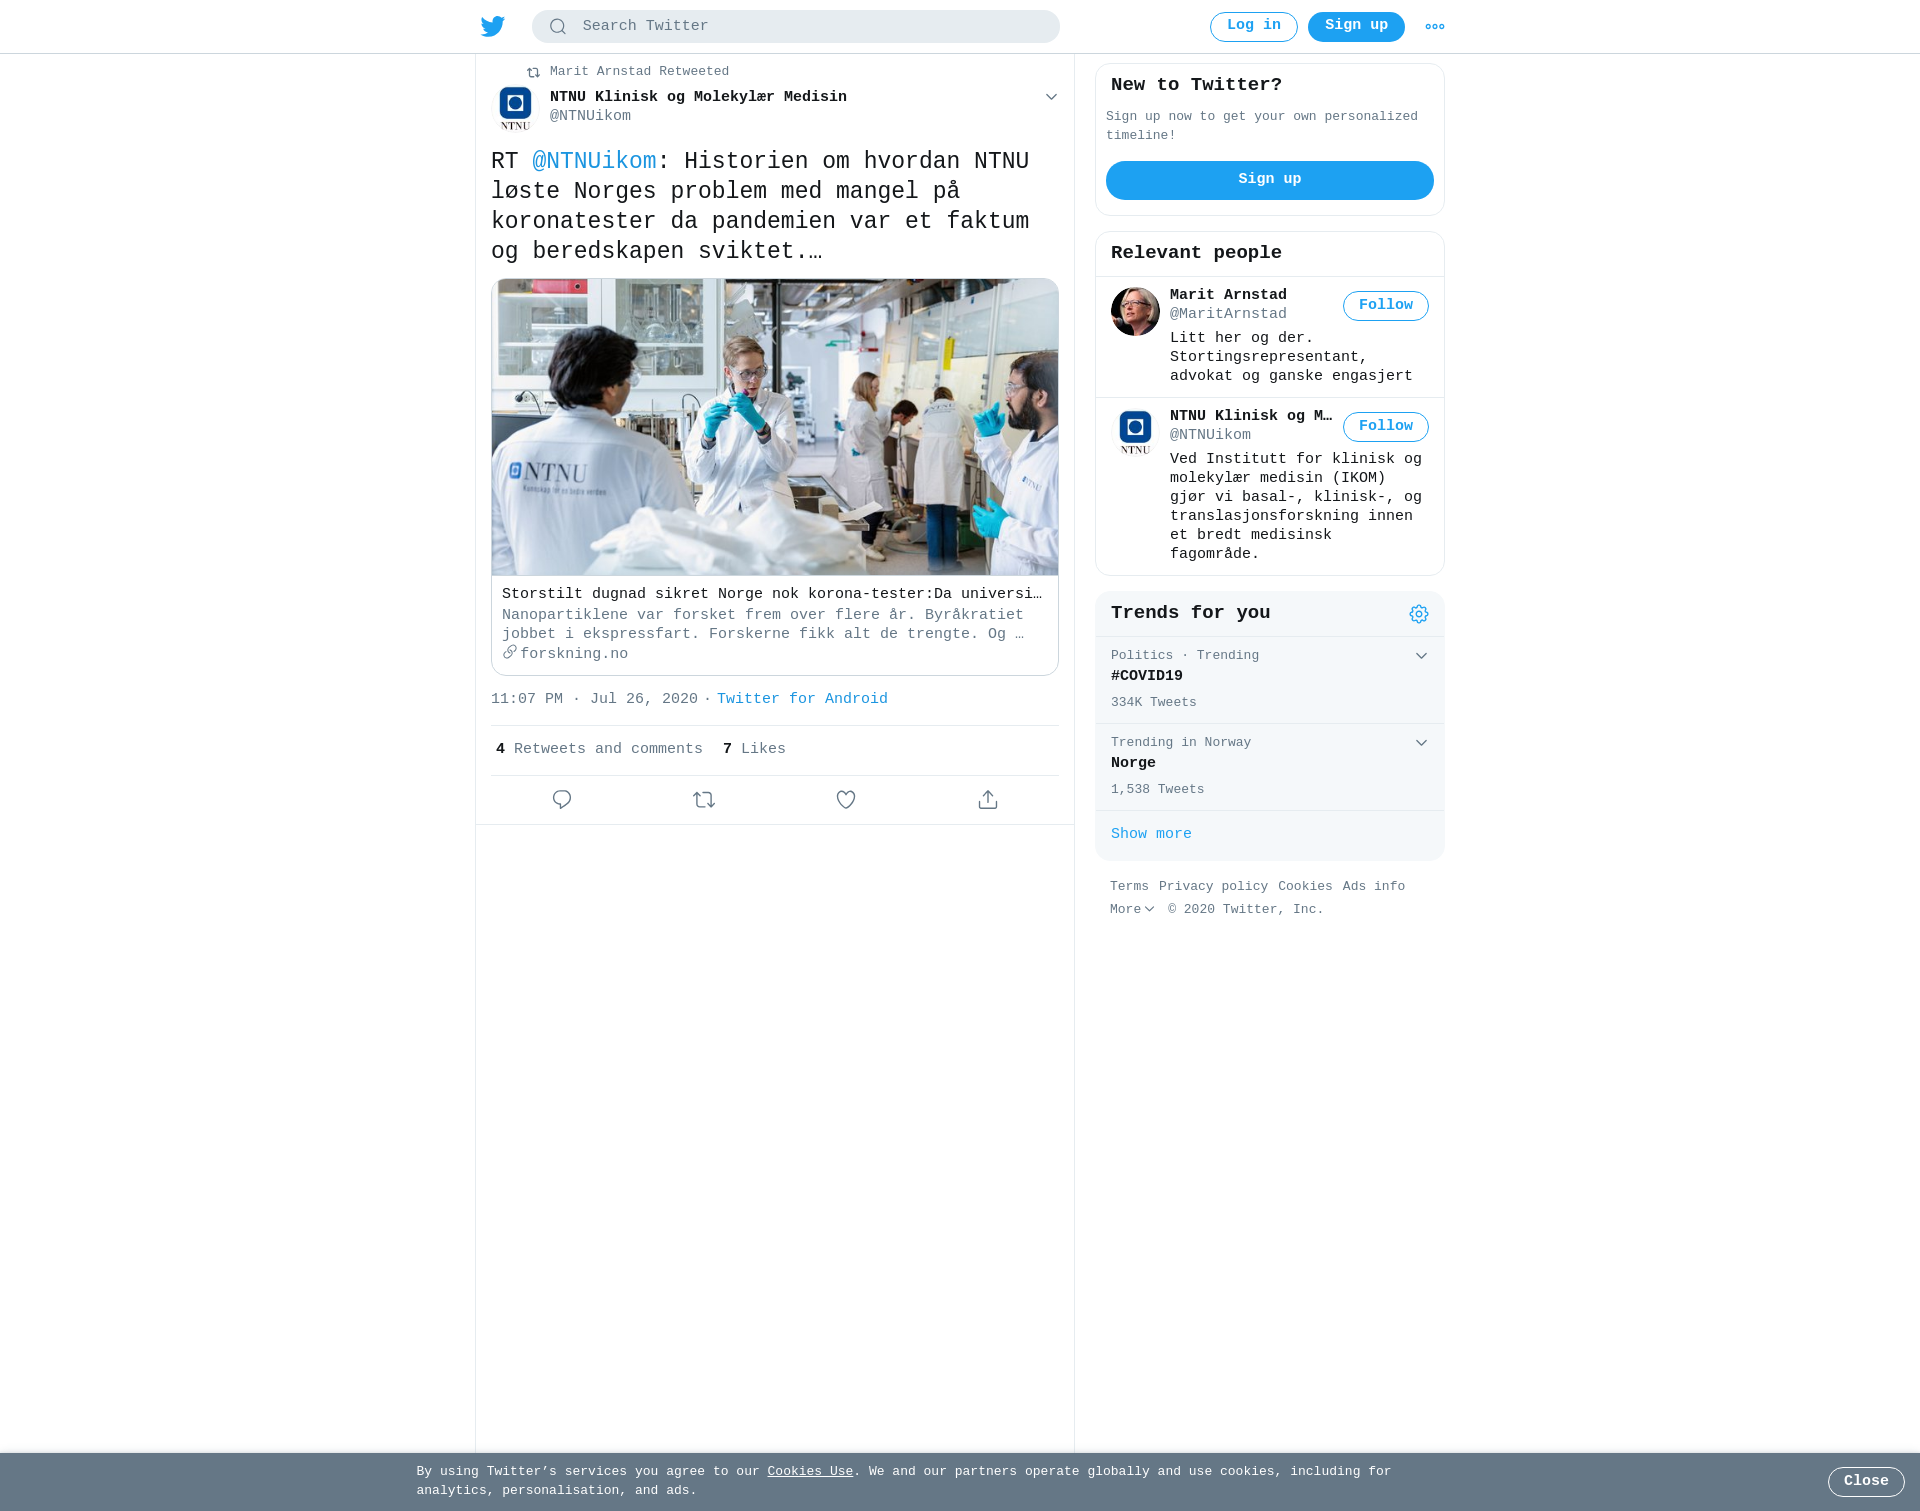
Task: Expand options for #COVID19 trend
Action: point(1421,656)
